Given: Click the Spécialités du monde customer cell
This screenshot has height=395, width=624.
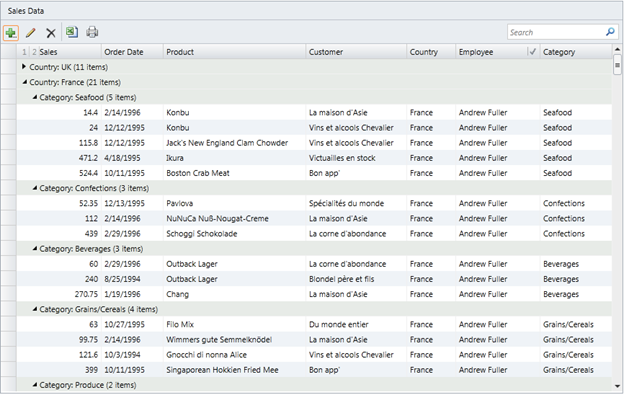Looking at the screenshot, I should 356,203.
